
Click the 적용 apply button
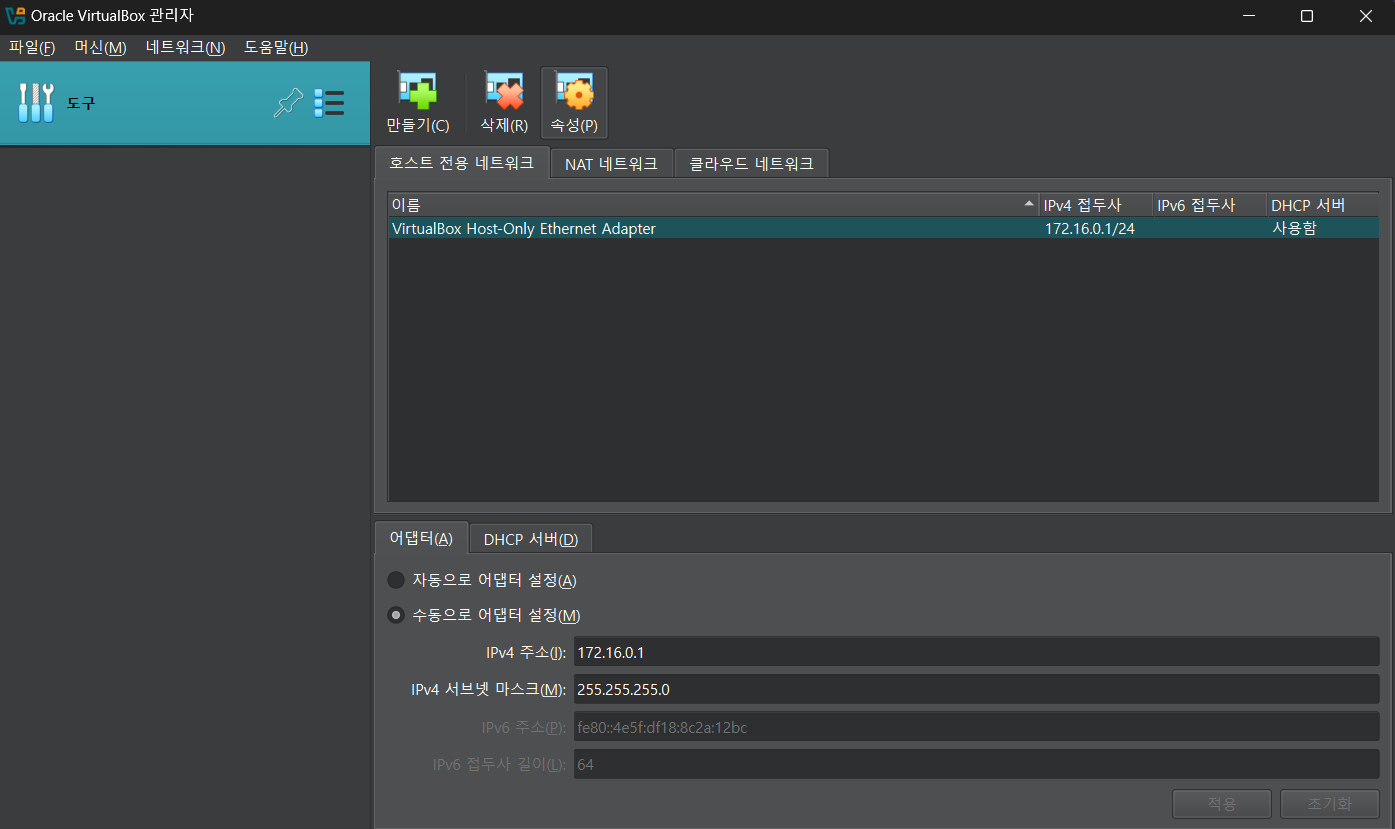pos(1222,804)
